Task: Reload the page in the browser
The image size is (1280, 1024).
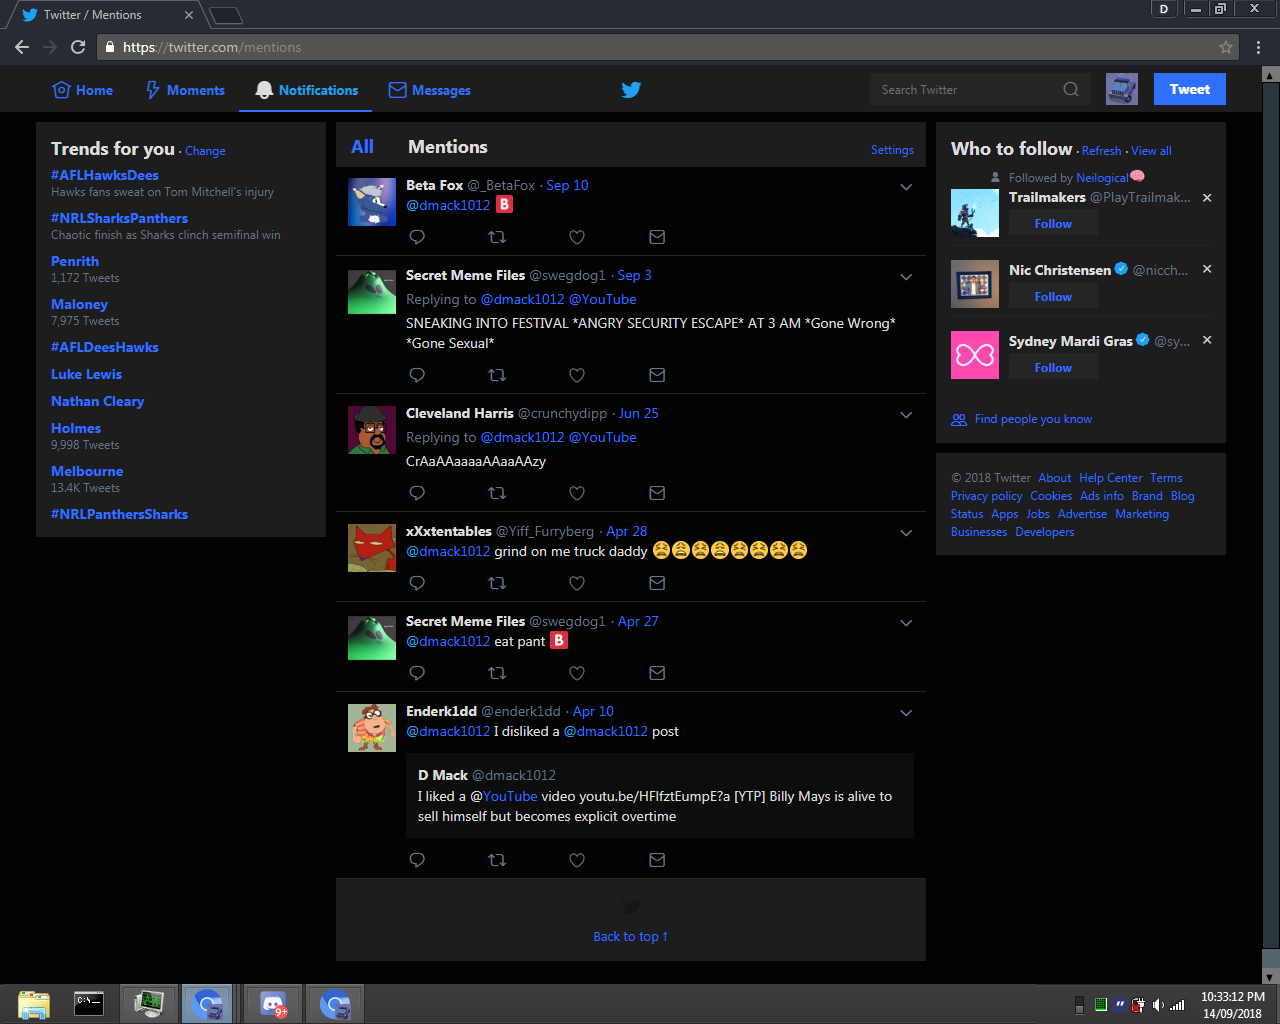Action: coord(78,47)
